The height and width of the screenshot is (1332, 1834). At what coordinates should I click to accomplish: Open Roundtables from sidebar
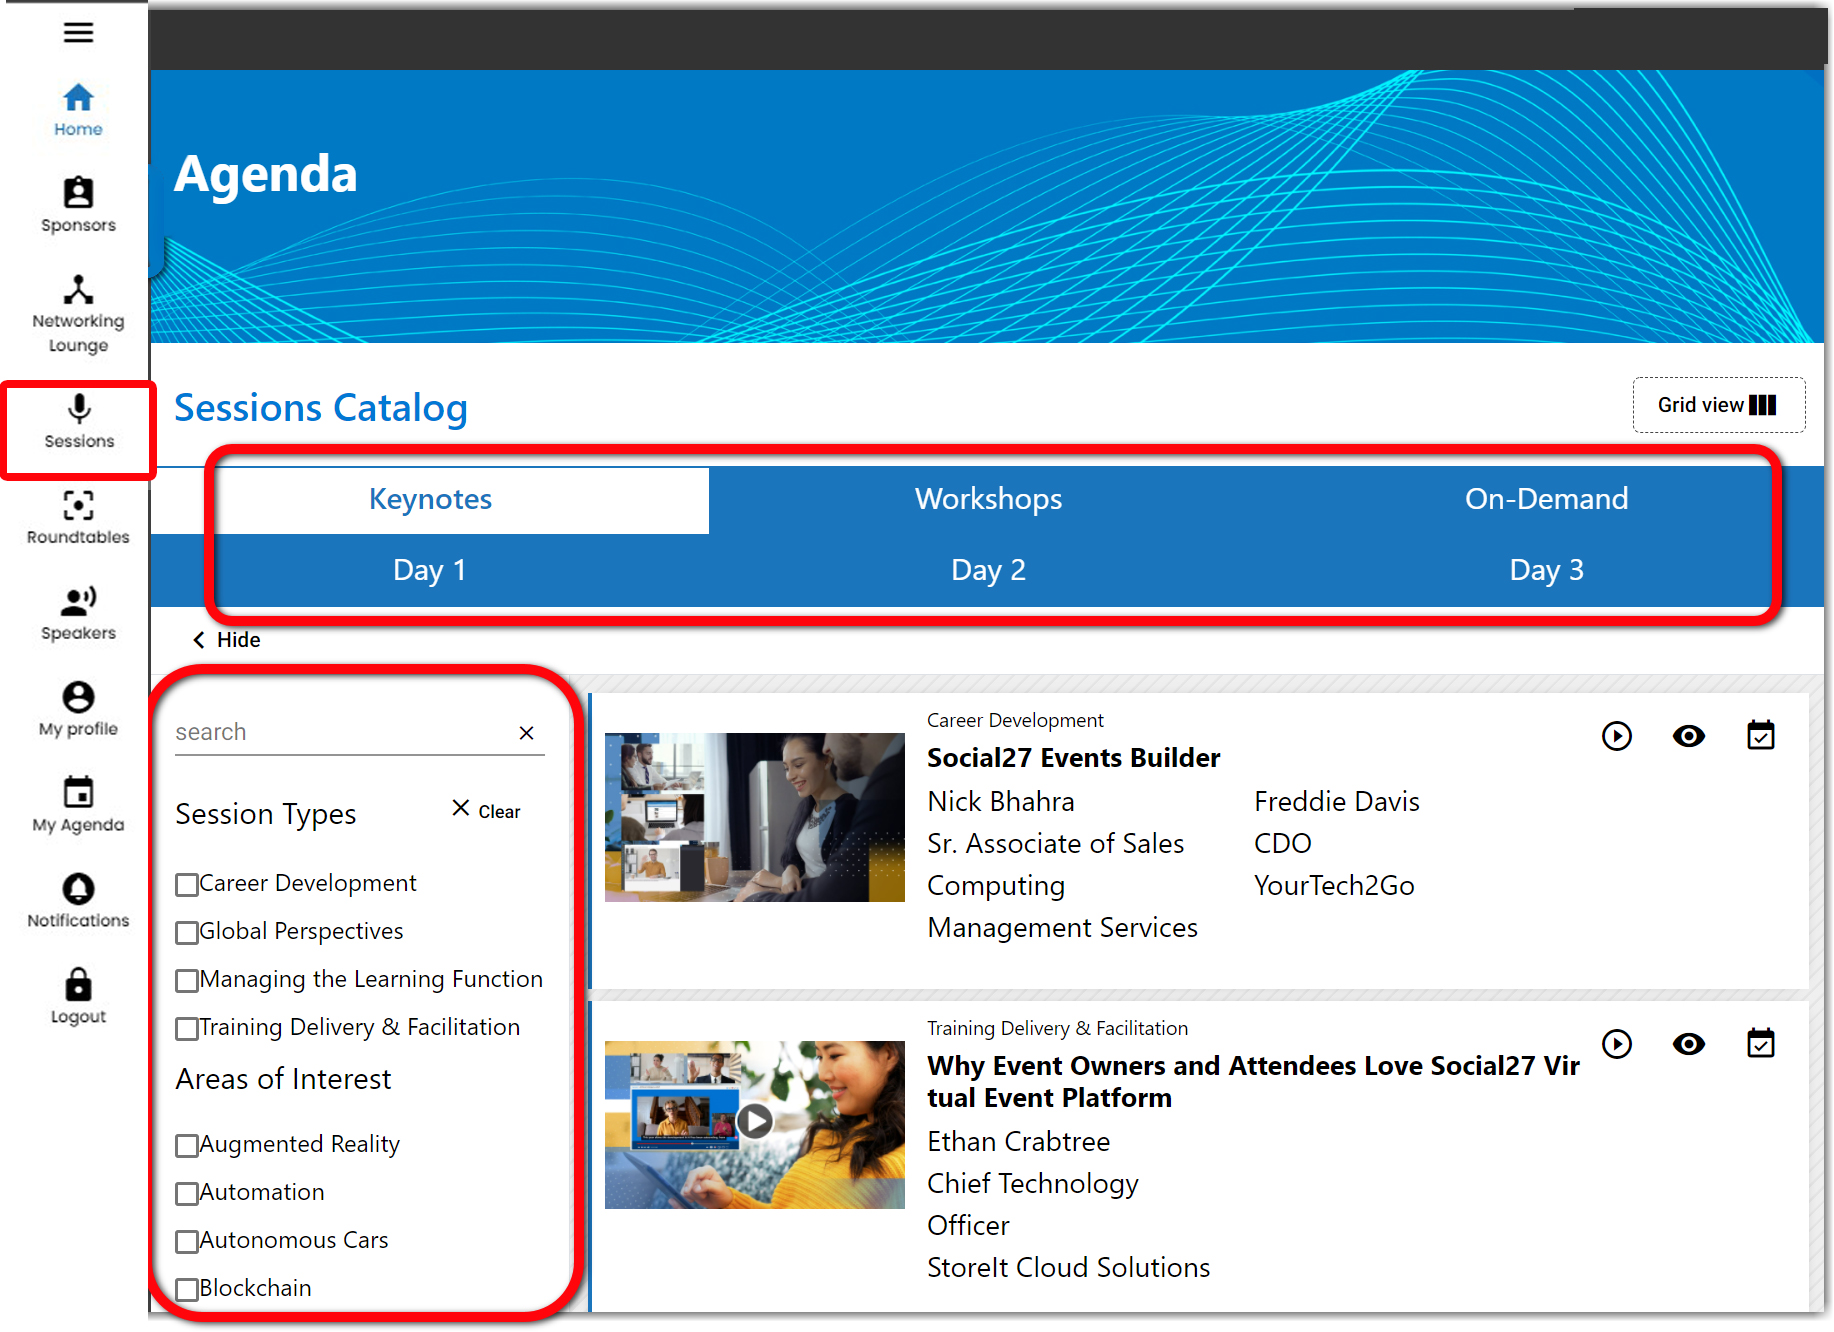(x=78, y=517)
